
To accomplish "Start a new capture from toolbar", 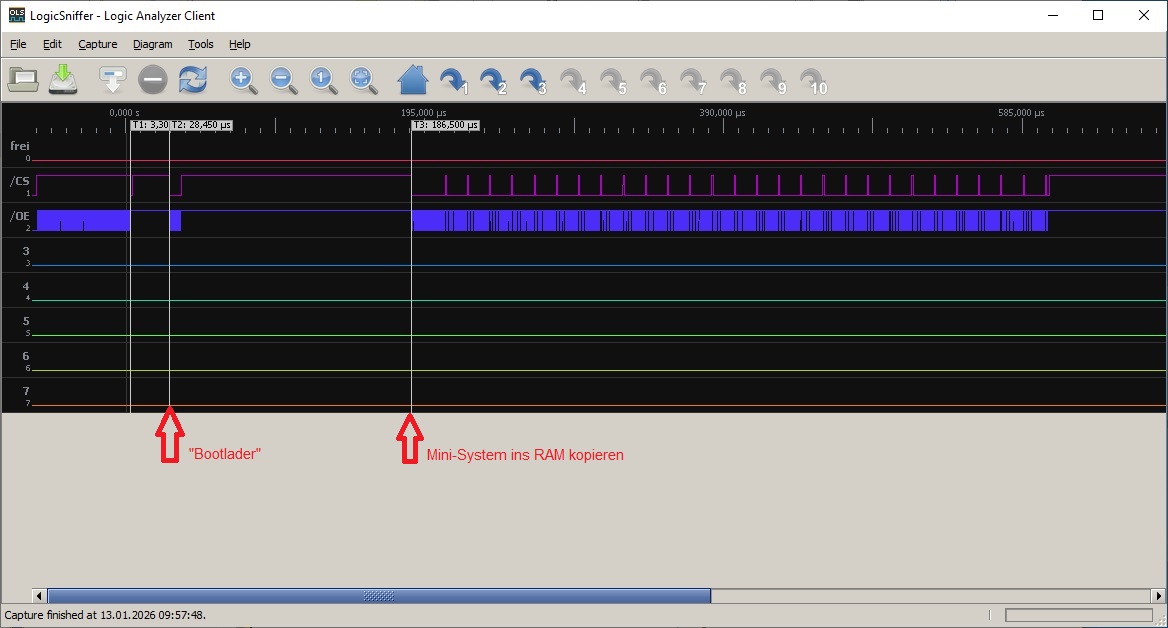I will [112, 79].
